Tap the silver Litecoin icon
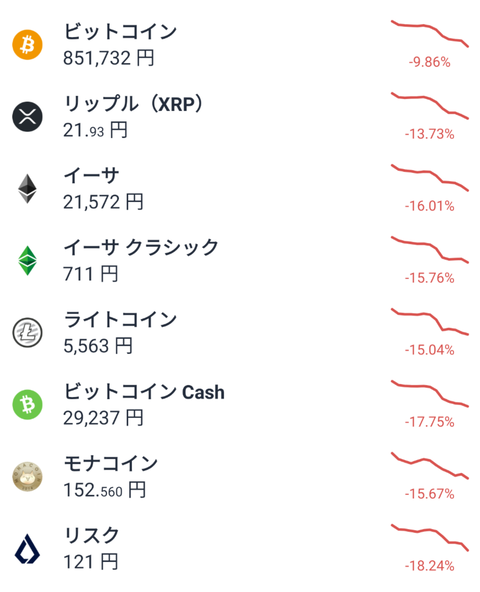The width and height of the screenshot is (480, 592). [x=27, y=333]
